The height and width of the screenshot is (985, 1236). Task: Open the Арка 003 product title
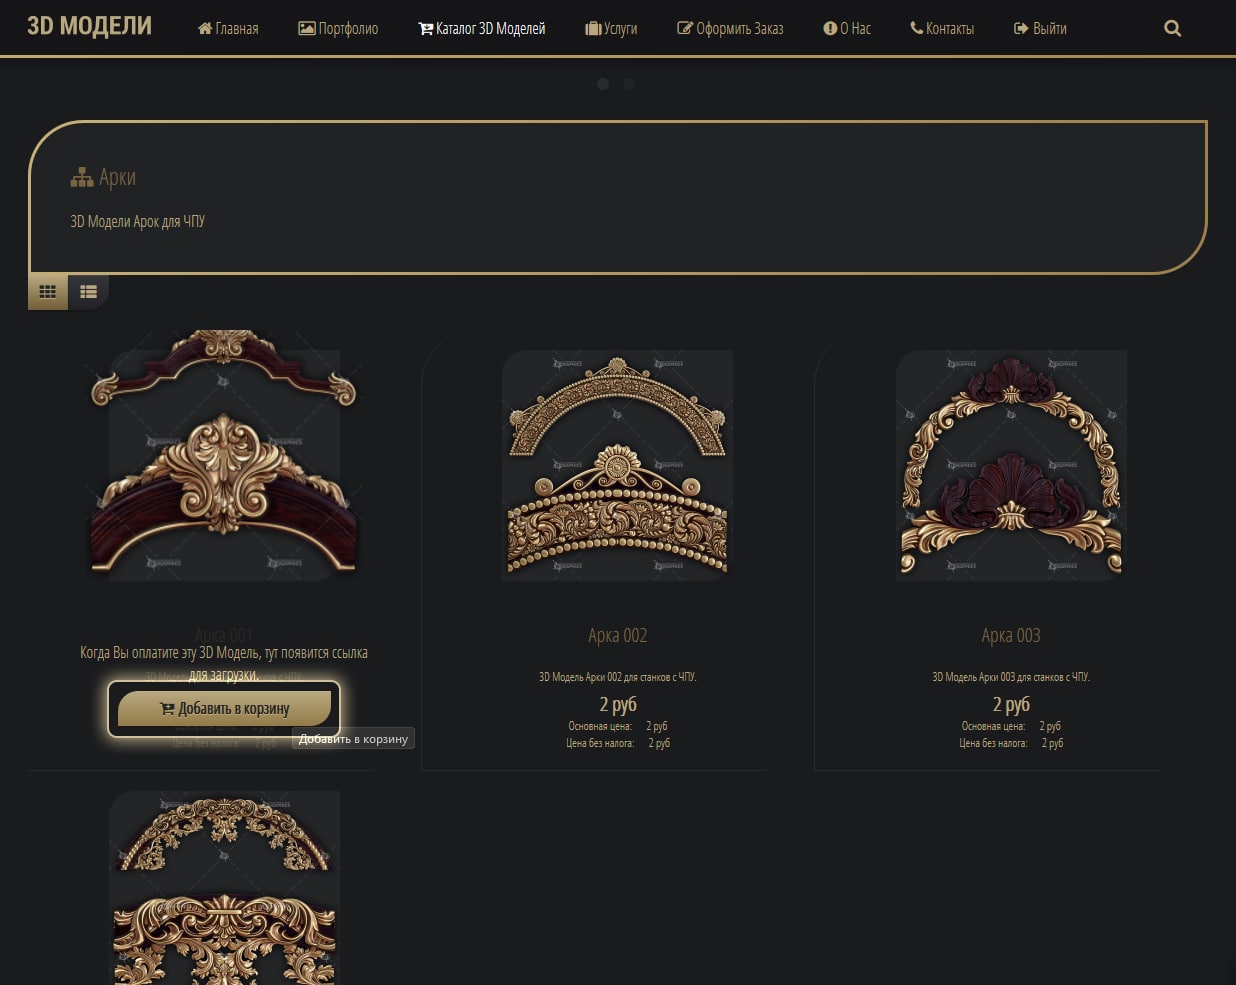coord(1010,636)
